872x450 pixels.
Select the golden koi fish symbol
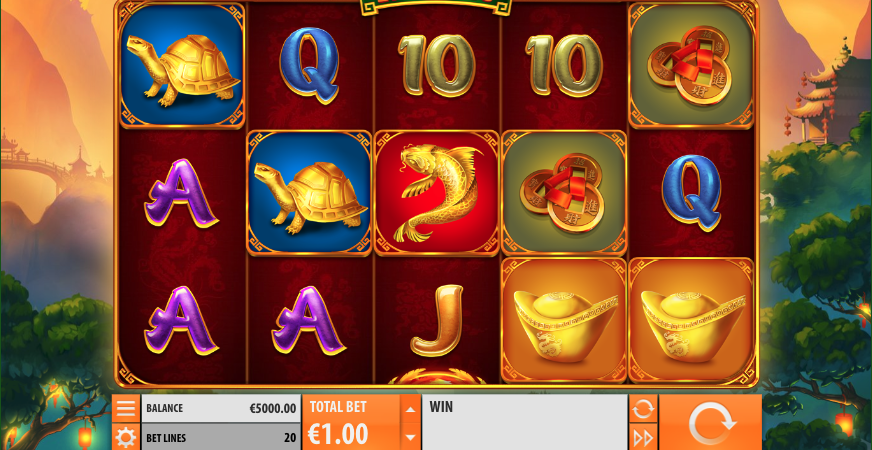pos(437,193)
